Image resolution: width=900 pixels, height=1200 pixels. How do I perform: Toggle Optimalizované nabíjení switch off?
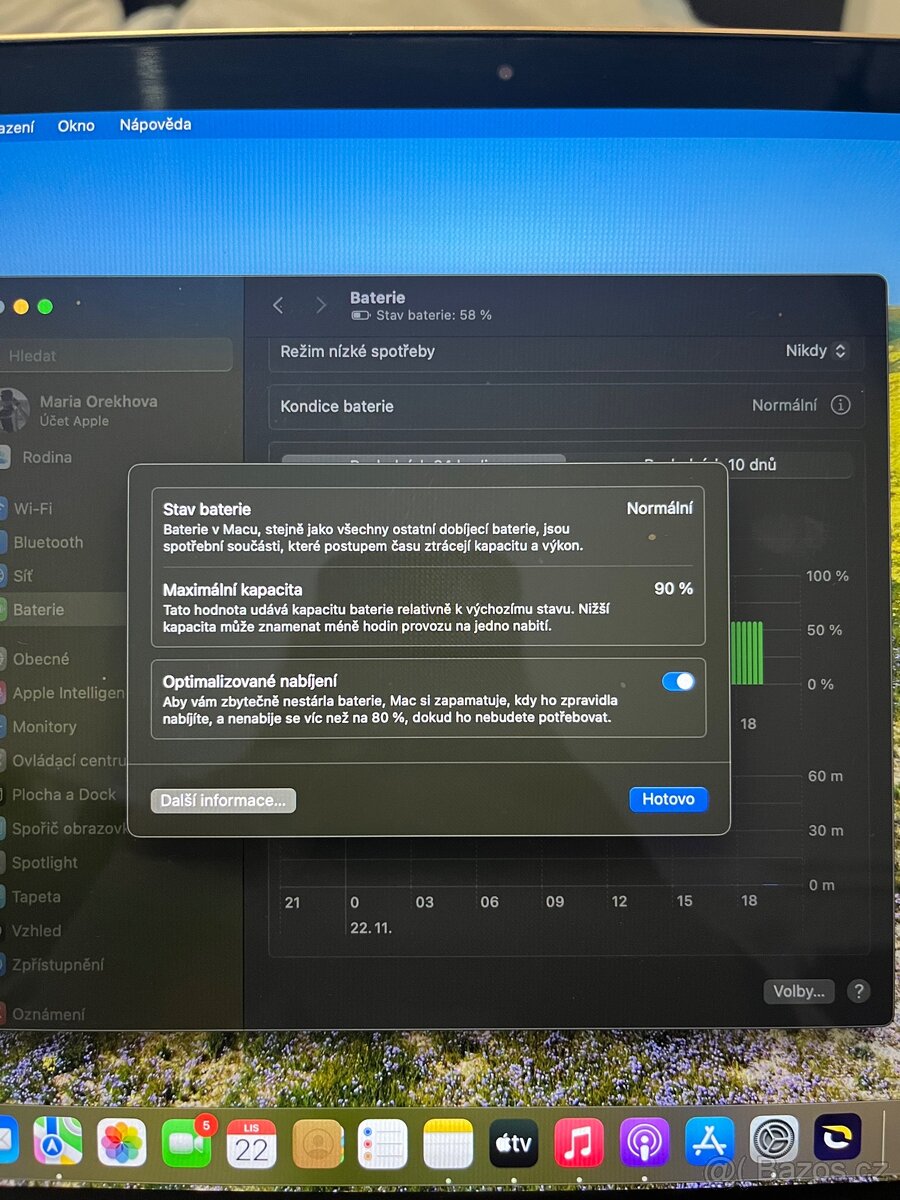pos(678,681)
